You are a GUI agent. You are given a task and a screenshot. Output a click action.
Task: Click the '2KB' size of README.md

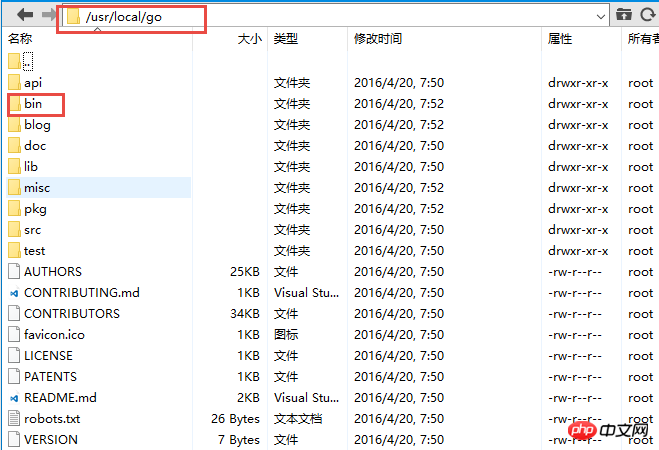[x=248, y=398]
